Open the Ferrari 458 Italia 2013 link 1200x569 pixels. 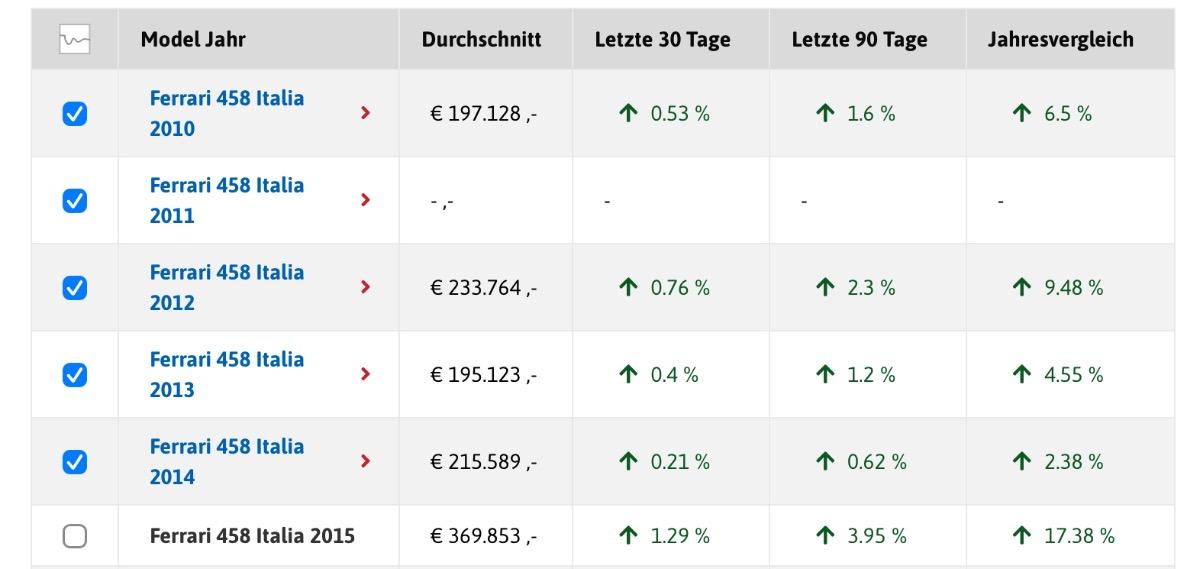(227, 375)
